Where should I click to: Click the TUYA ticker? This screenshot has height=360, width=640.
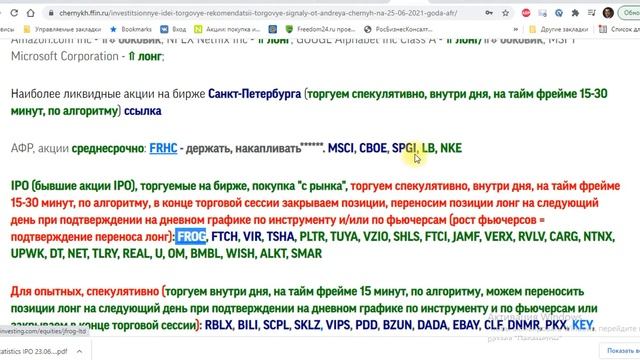pos(344,237)
